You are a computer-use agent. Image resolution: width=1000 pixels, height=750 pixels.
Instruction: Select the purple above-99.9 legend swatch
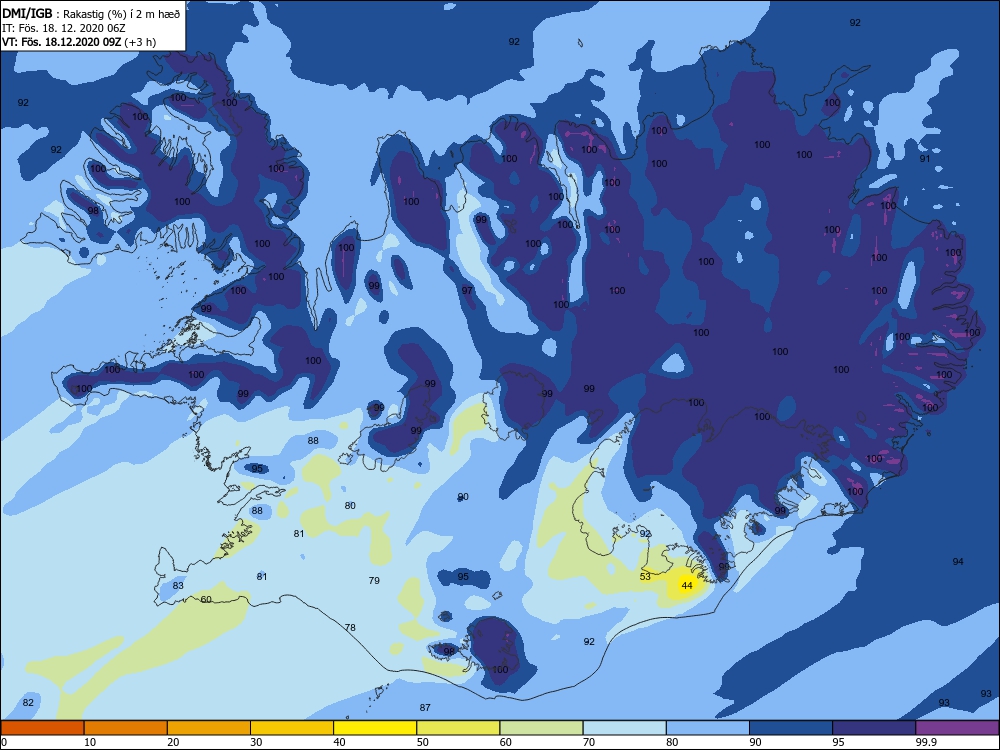coord(957,728)
